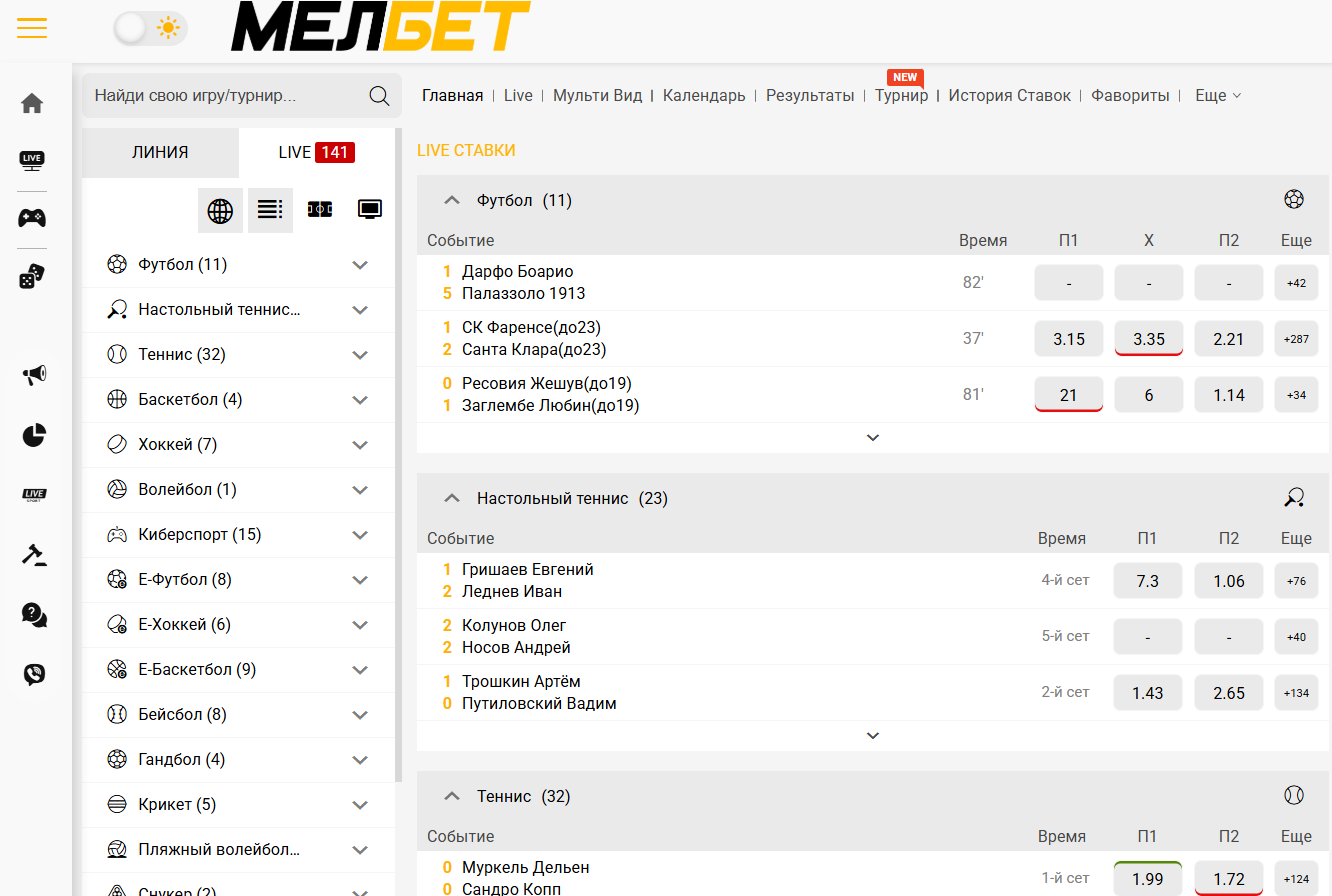Open the Live menu item
The height and width of the screenshot is (896, 1332).
[518, 96]
